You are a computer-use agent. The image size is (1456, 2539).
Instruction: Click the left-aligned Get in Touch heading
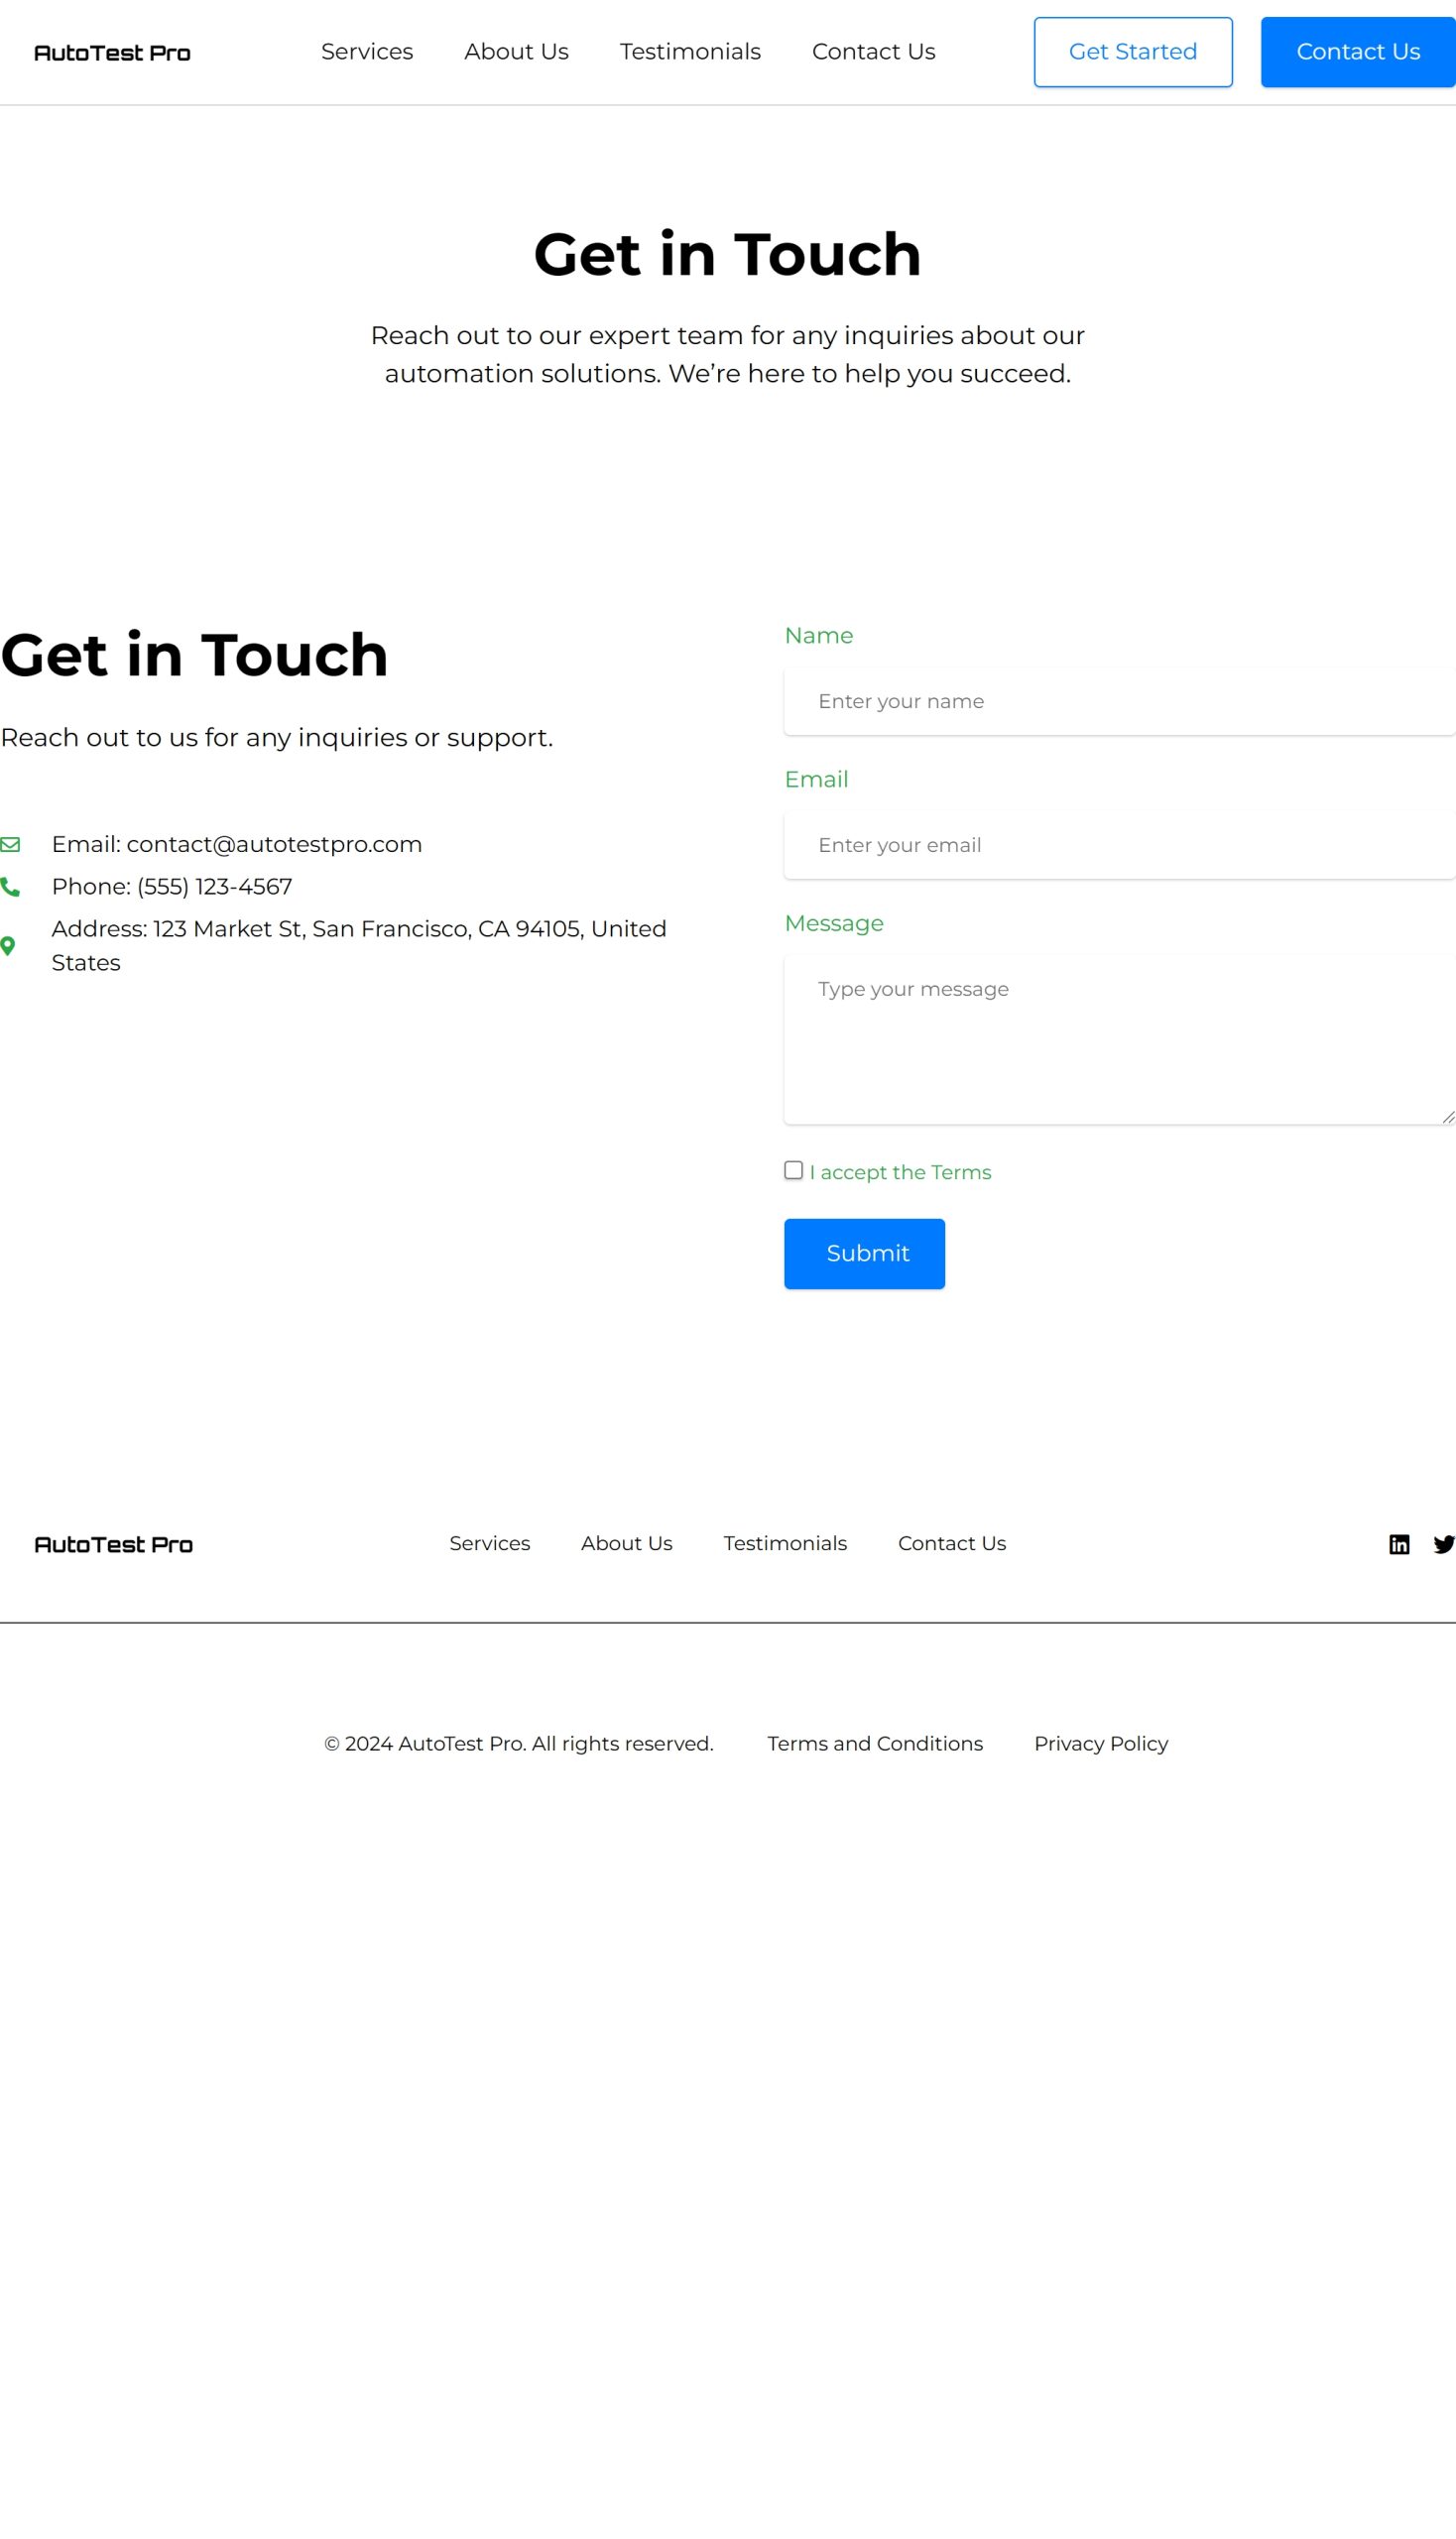tap(194, 655)
